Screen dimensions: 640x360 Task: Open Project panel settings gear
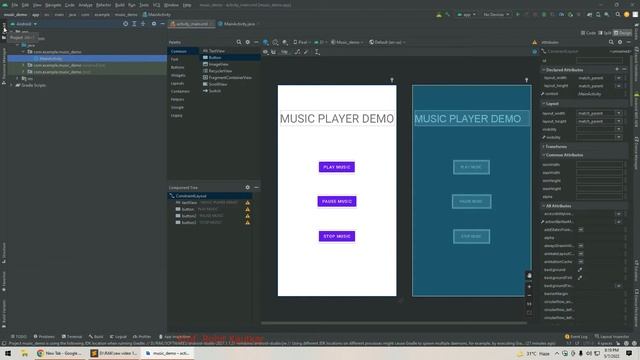(x=154, y=24)
